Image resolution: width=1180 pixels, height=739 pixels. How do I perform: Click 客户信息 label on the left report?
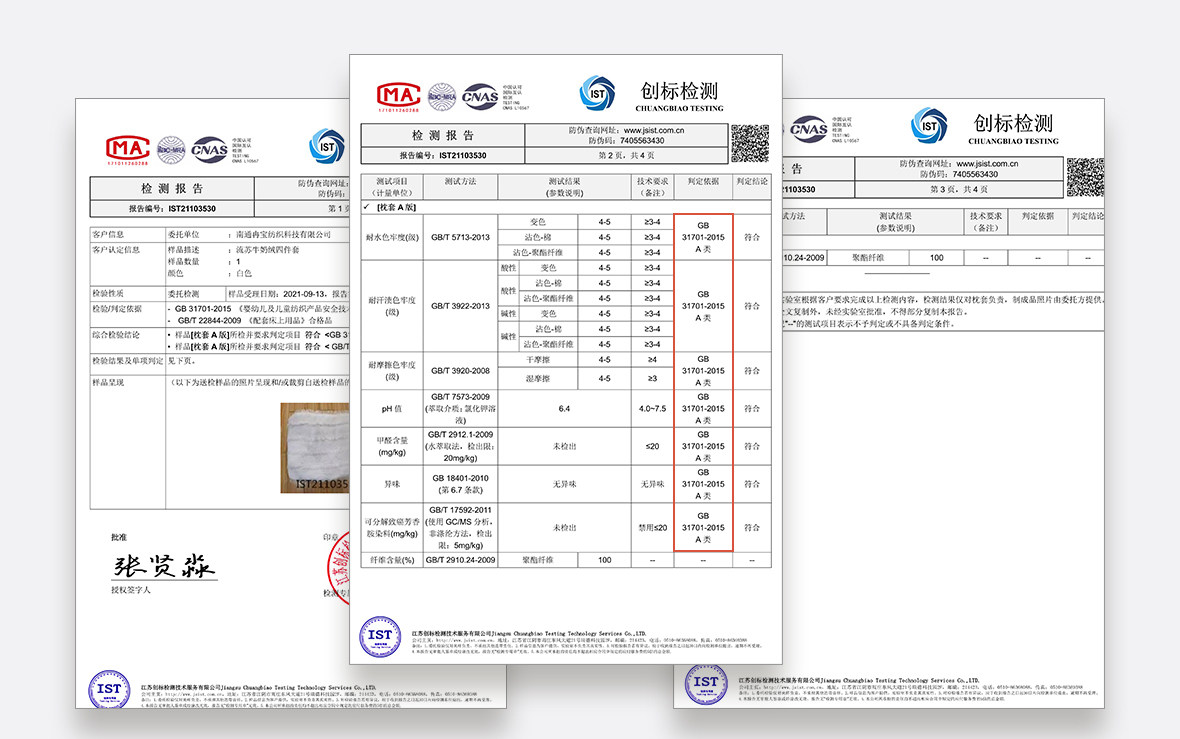tap(108, 234)
